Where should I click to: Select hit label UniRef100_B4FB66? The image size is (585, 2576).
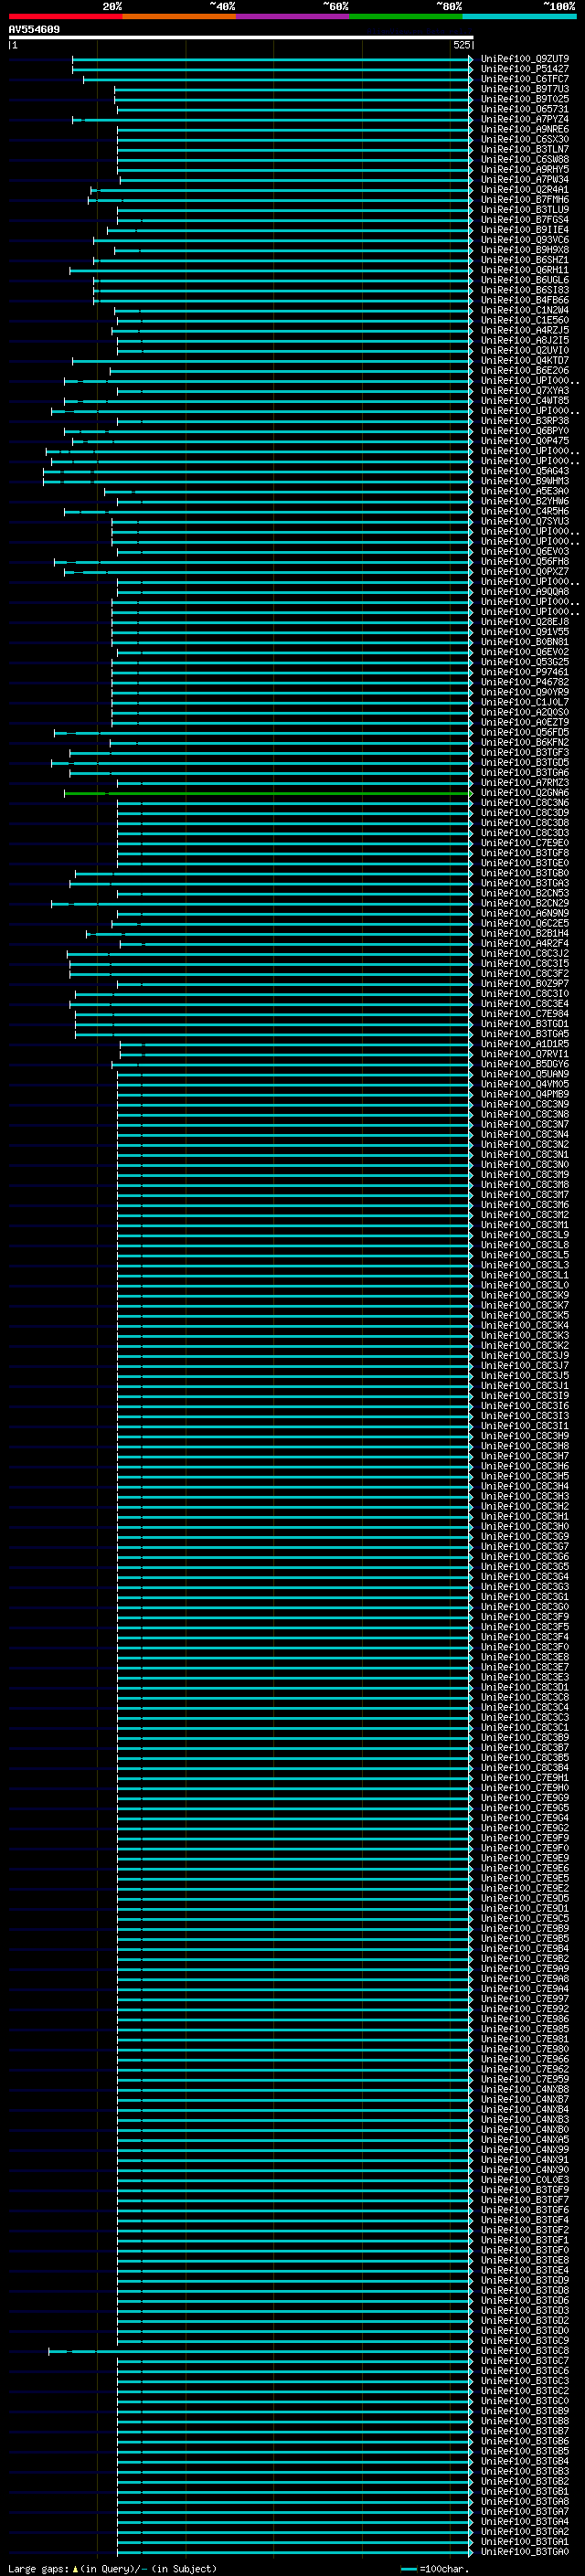coord(525,300)
